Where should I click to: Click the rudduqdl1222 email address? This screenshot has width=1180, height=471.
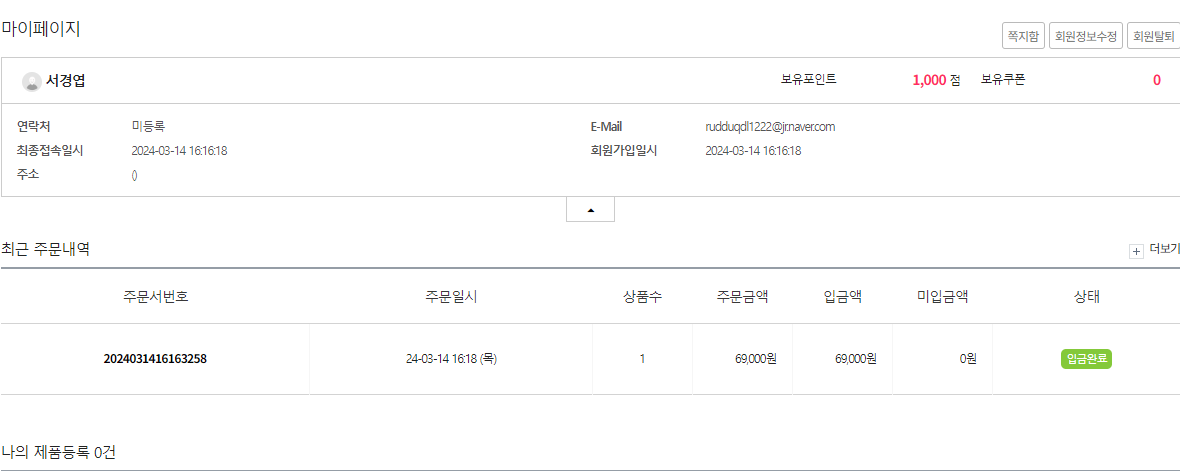point(770,127)
